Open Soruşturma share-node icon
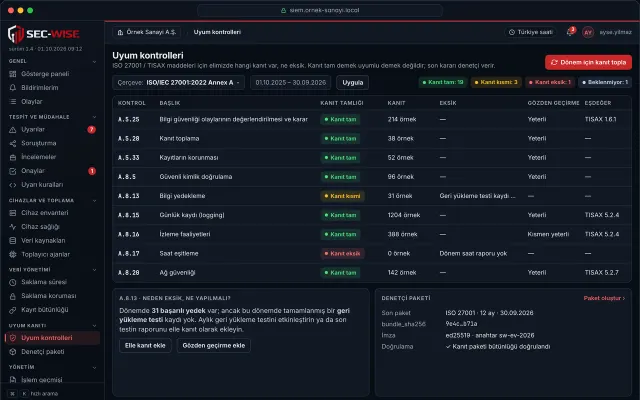The width and height of the screenshot is (640, 400). (x=13, y=143)
